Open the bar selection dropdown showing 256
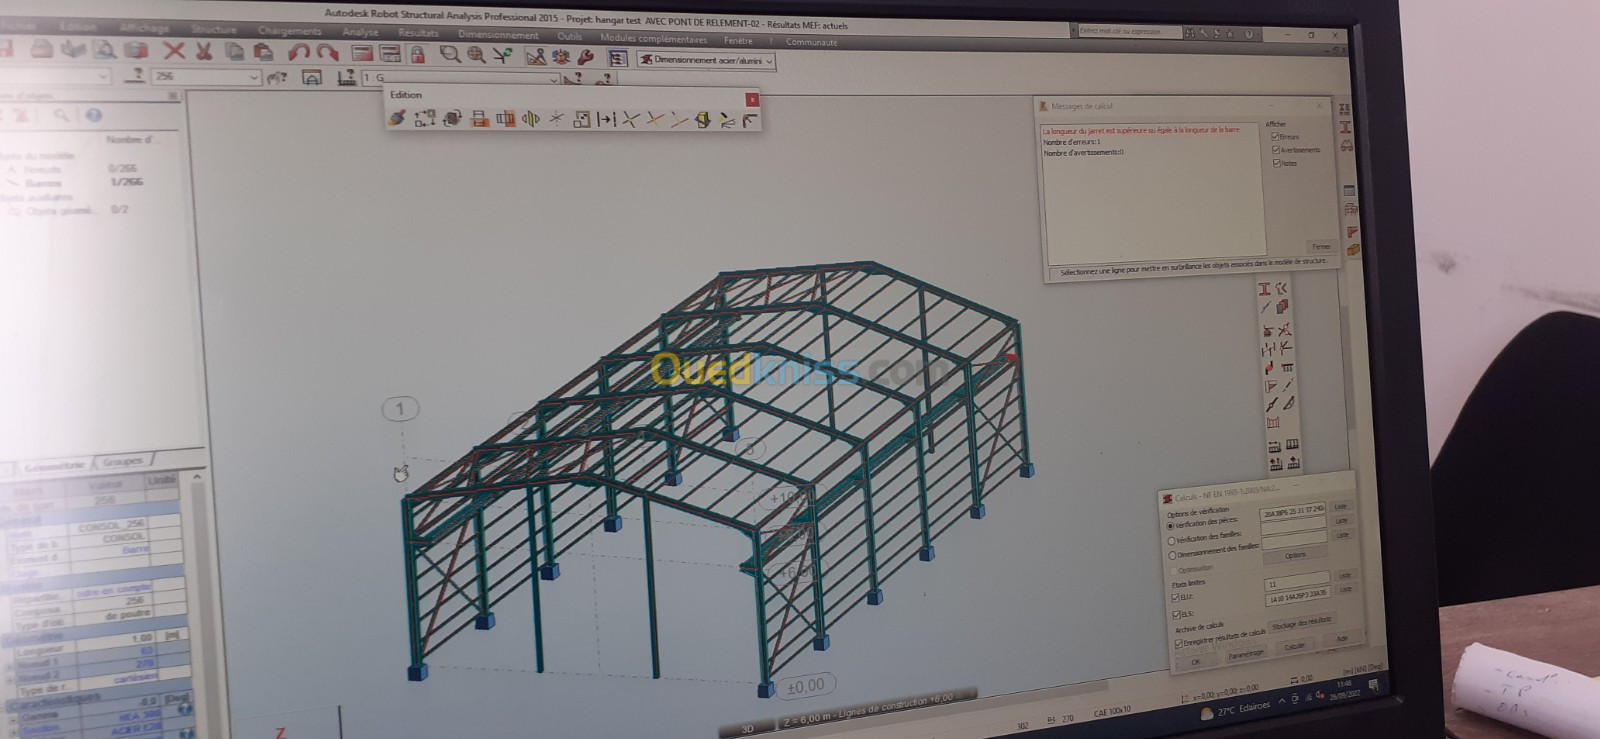The image size is (1600, 739). coord(207,76)
